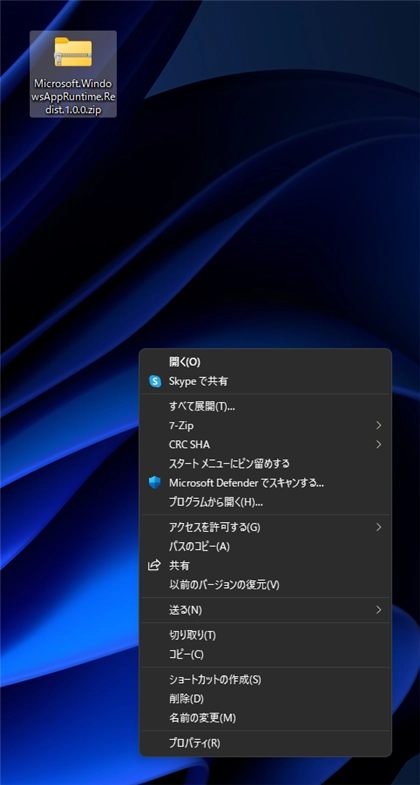Open the 7-Zip submenu entry
The height and width of the screenshot is (785, 420).
tap(265, 426)
